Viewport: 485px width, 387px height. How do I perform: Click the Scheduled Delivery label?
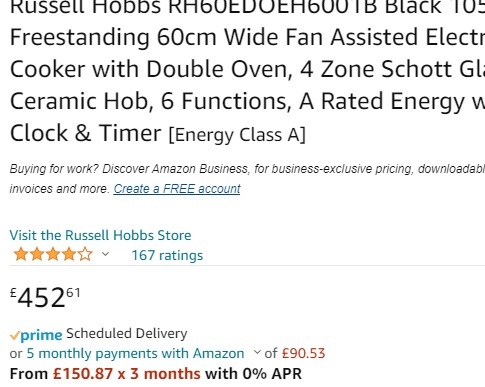point(127,334)
